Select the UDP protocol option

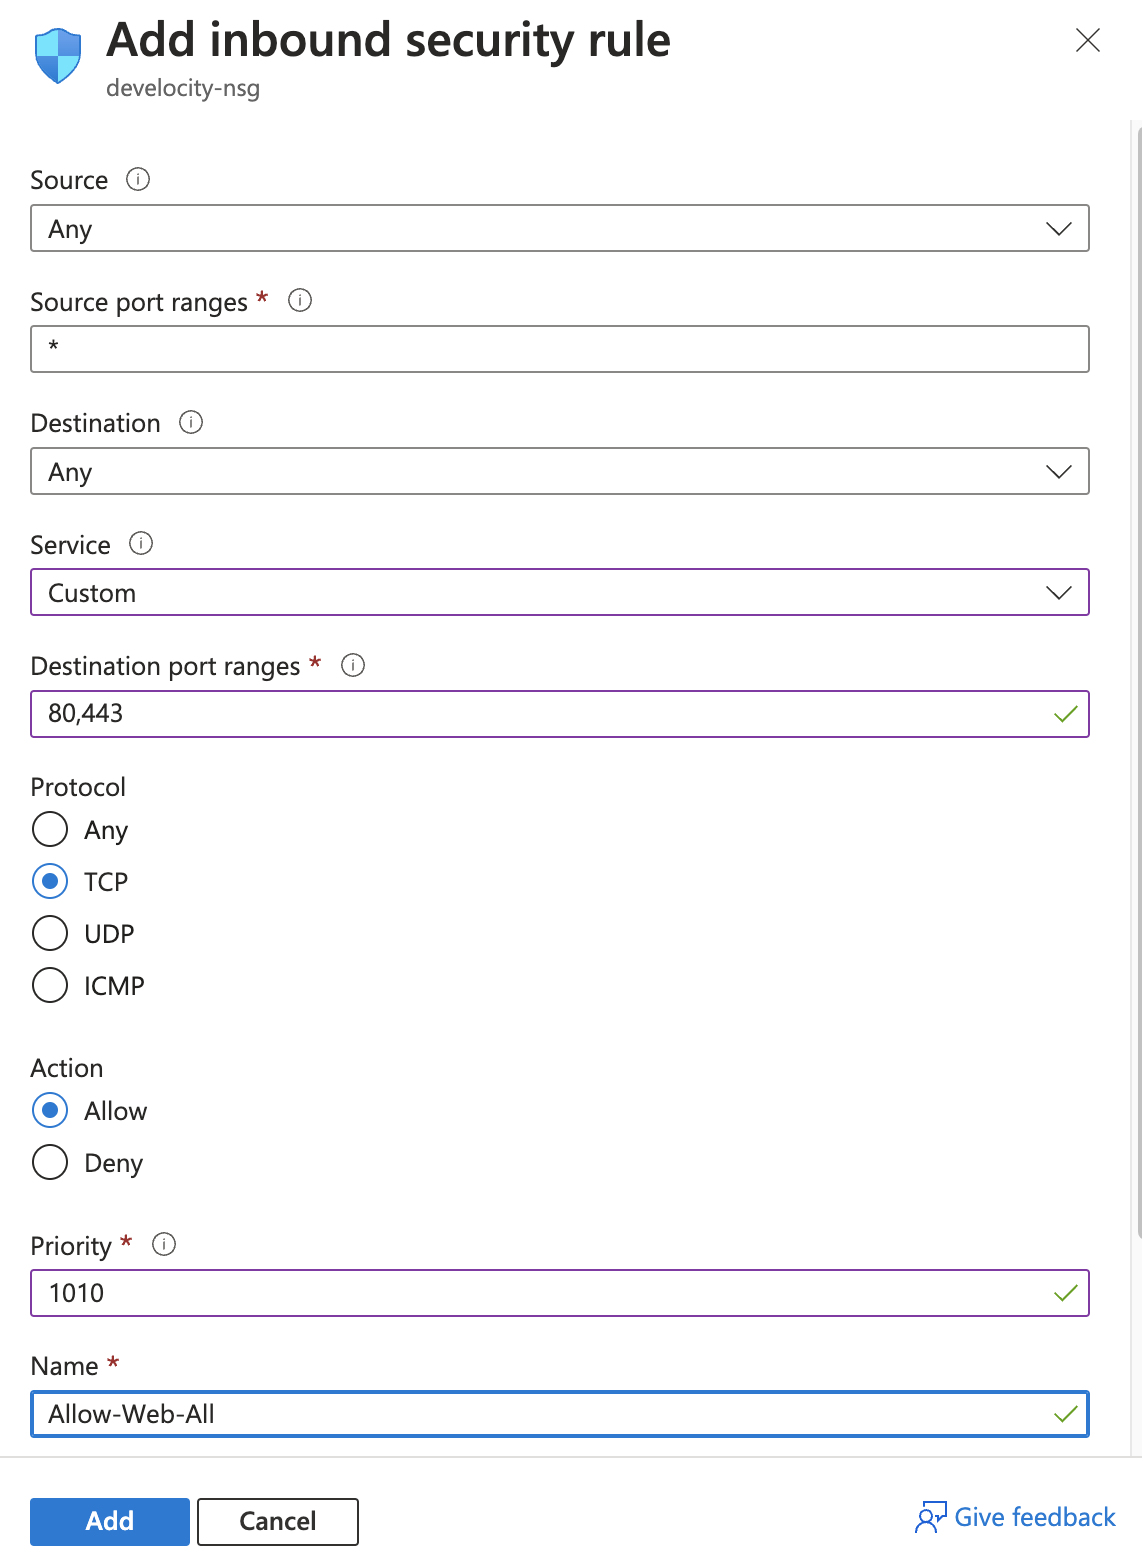click(x=50, y=933)
